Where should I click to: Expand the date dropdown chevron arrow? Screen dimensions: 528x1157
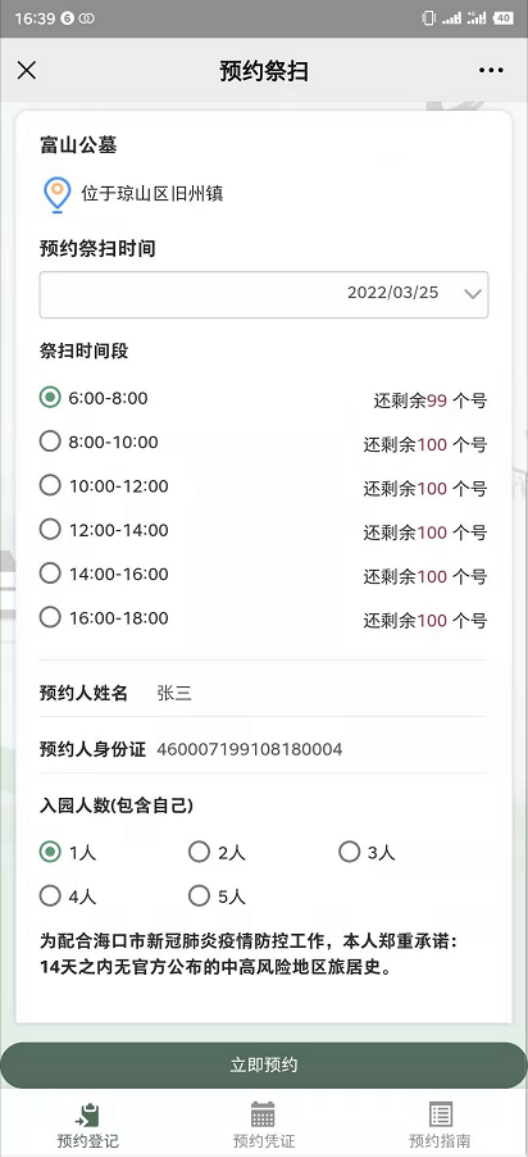coord(473,294)
